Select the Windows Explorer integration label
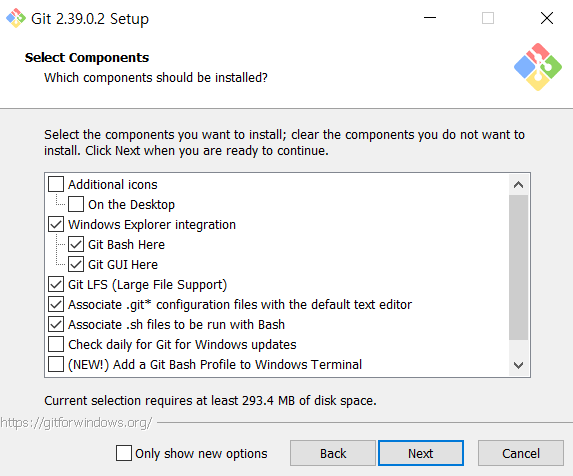Screen dimensions: 573x476 click(x=152, y=225)
